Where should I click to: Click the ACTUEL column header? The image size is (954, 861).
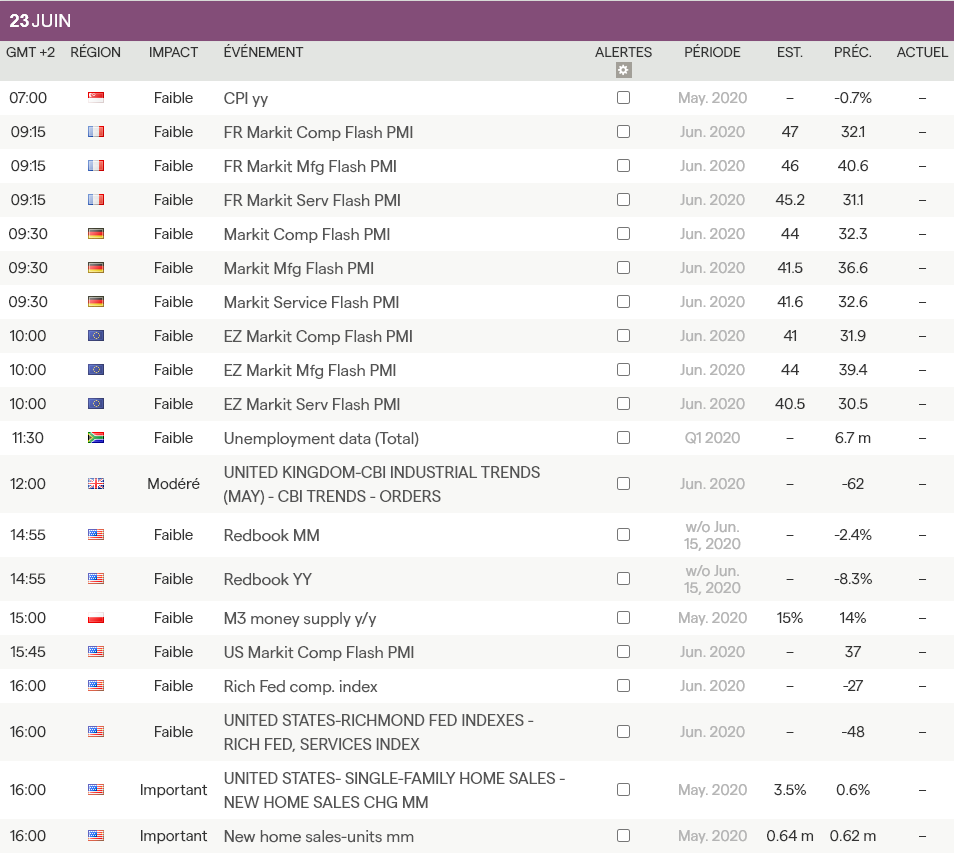click(922, 52)
